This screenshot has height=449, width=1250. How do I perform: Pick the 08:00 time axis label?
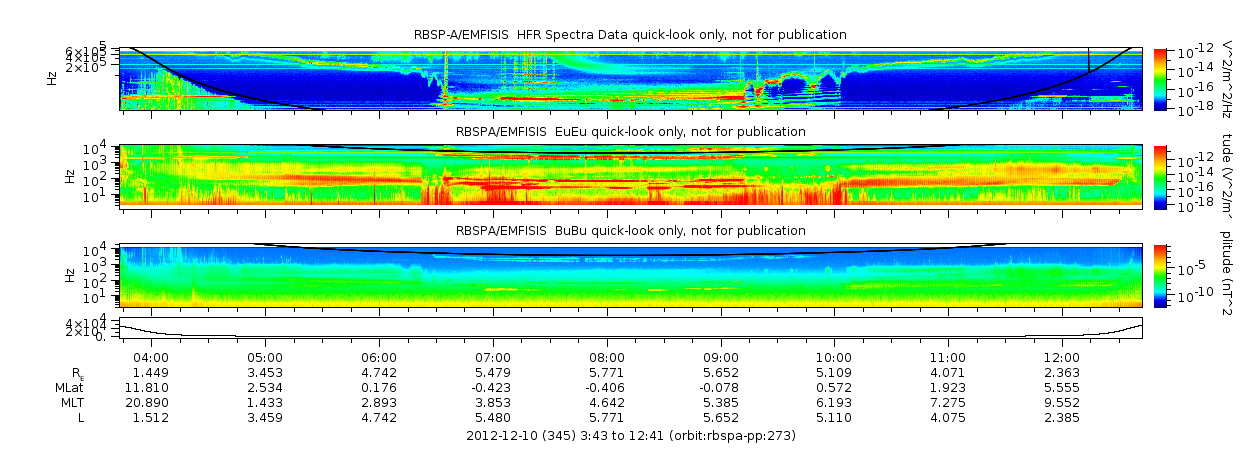click(x=607, y=358)
